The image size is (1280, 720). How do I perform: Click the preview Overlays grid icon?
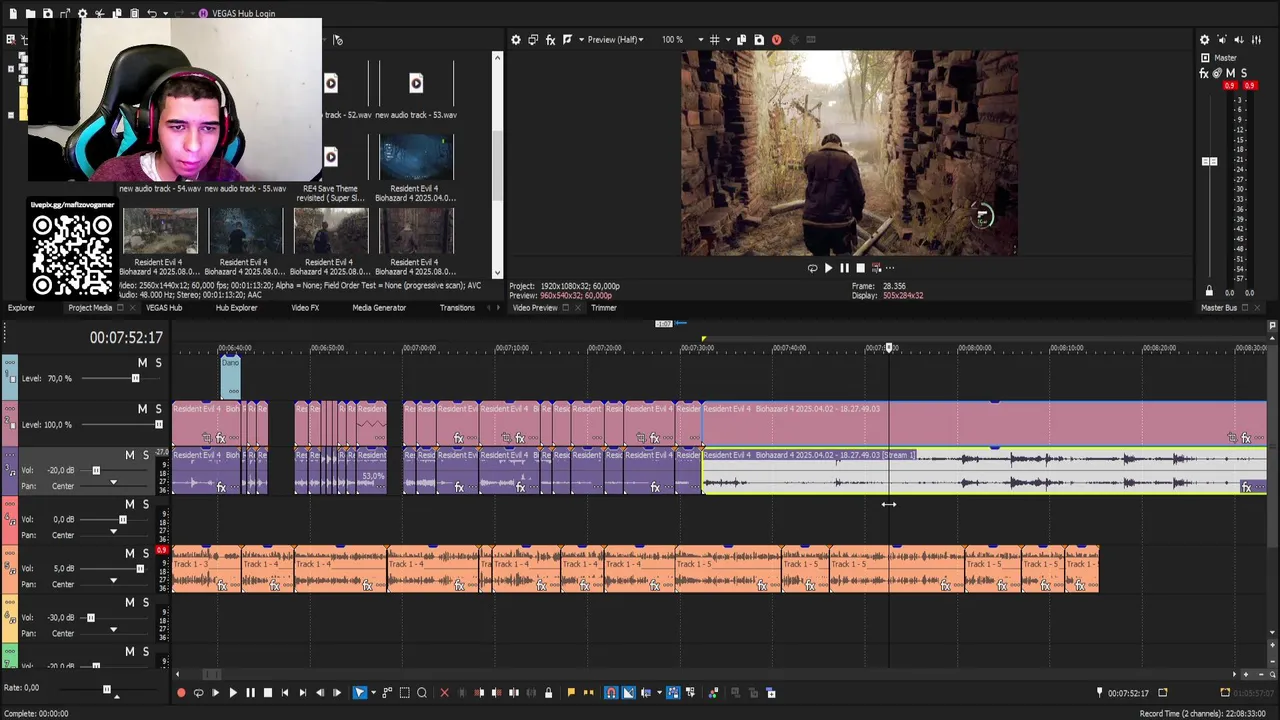pyautogui.click(x=714, y=40)
